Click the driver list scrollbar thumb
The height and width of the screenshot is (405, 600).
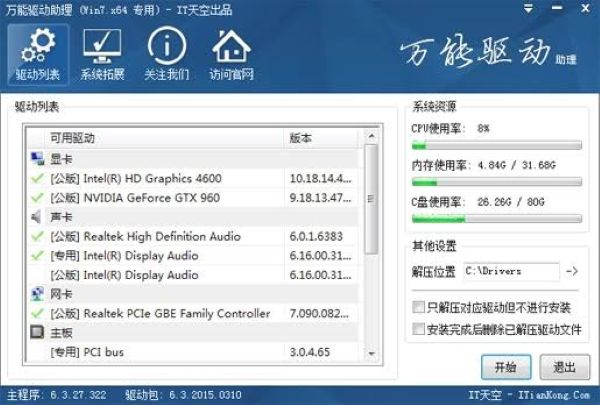coord(371,199)
